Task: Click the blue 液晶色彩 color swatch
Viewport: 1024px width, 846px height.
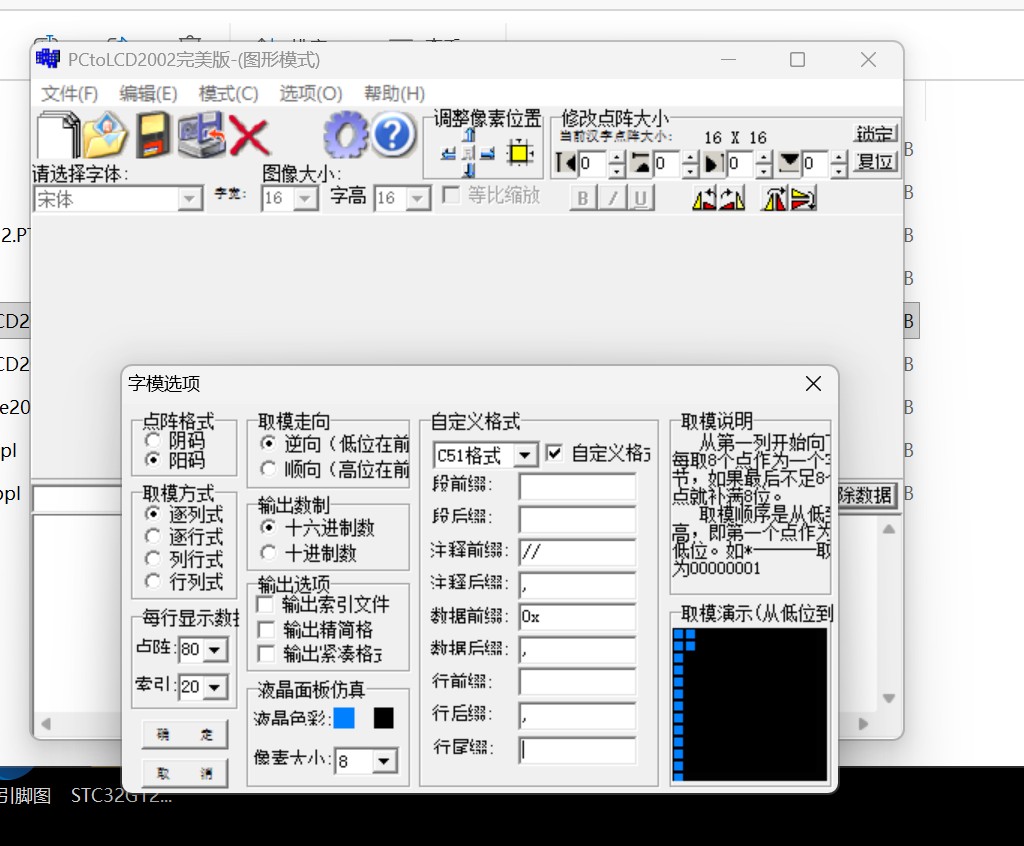Action: [344, 718]
